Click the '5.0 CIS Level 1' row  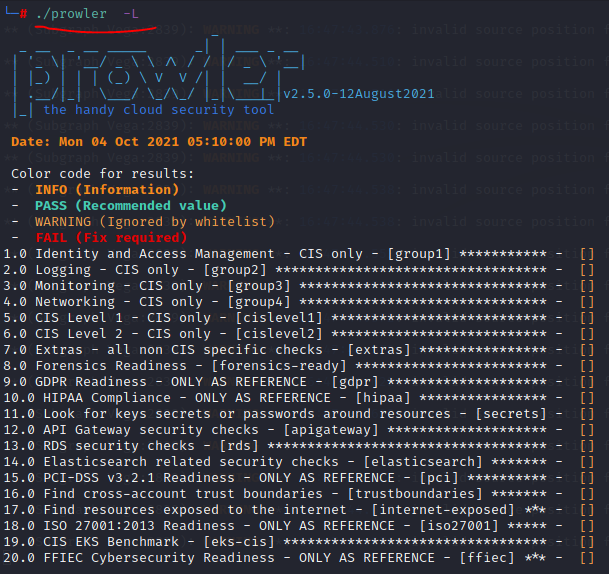(299, 317)
